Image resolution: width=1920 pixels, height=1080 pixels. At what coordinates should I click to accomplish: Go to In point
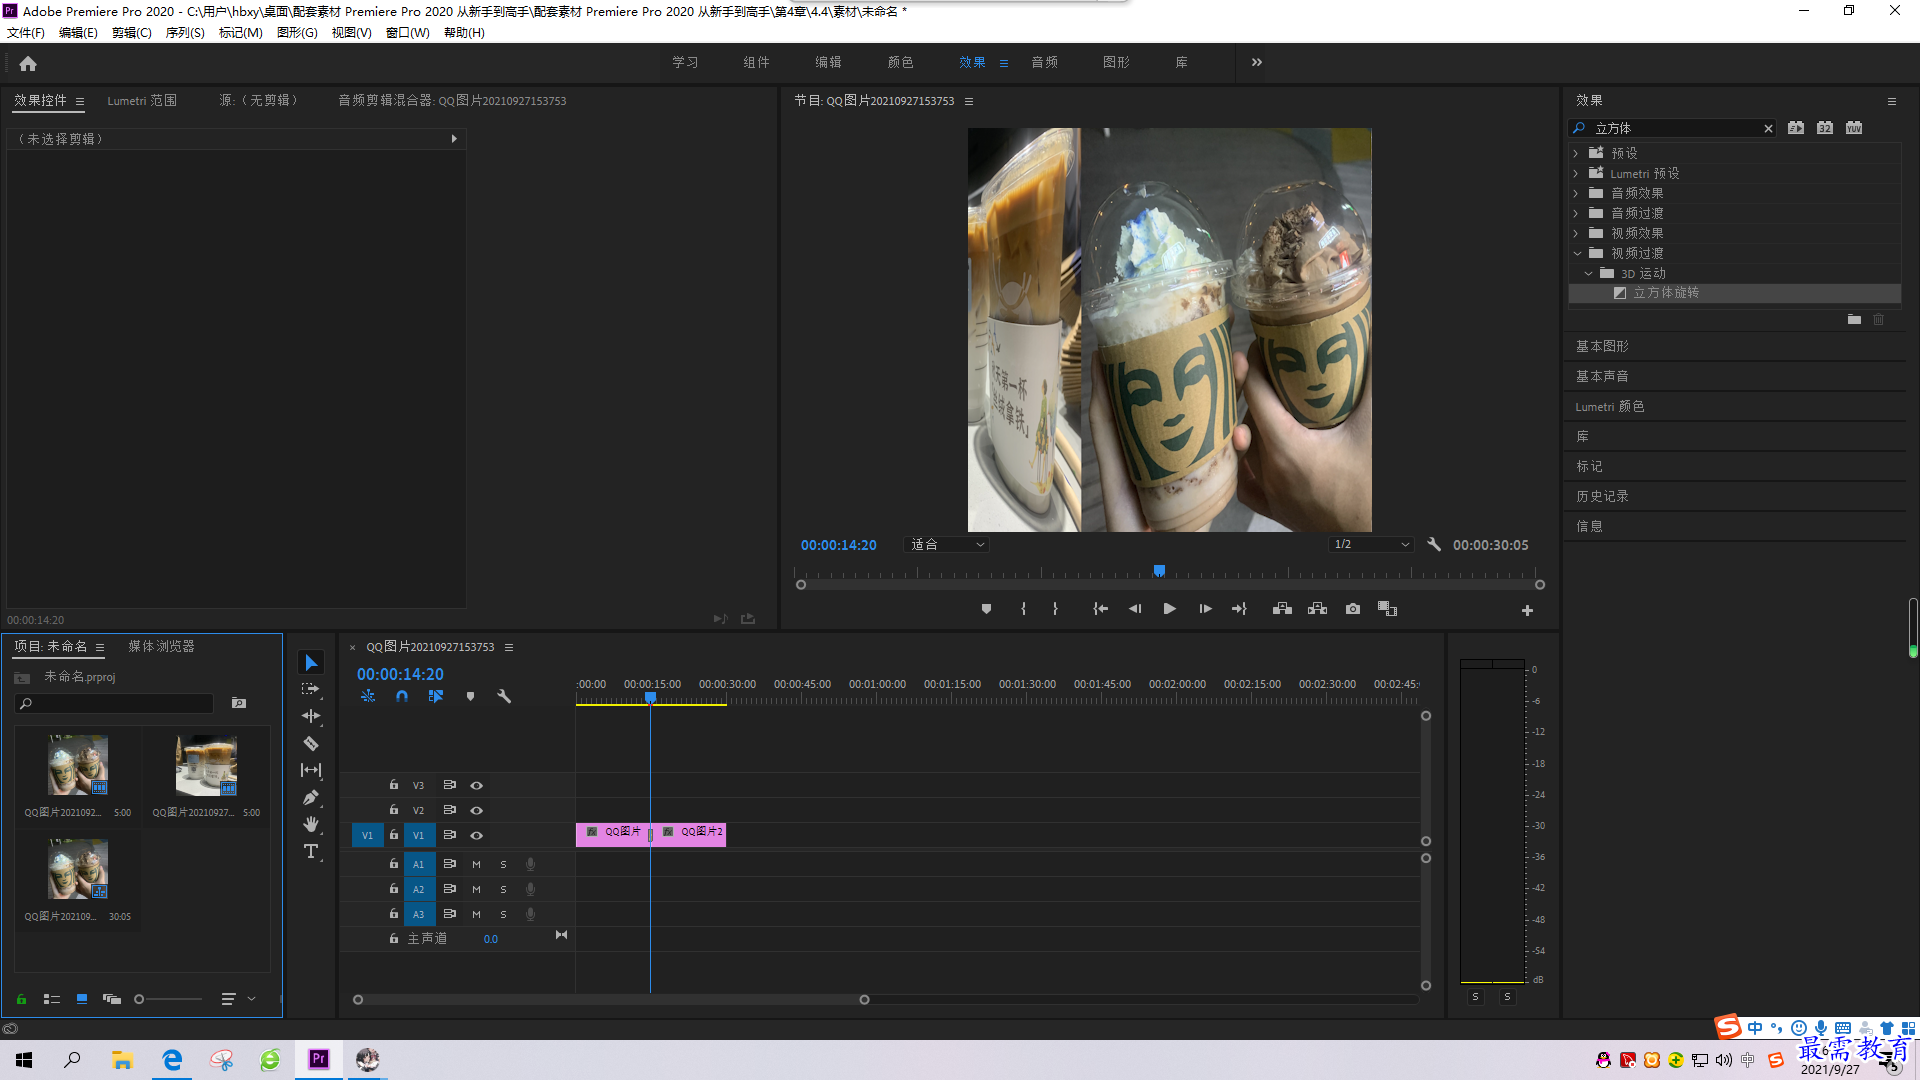(1100, 609)
